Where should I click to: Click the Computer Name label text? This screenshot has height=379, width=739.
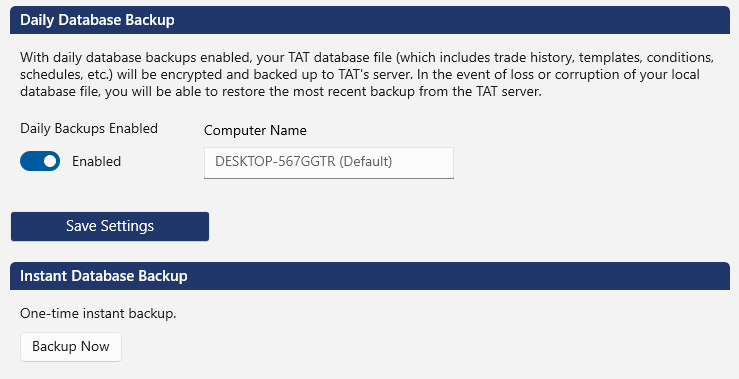(255, 131)
